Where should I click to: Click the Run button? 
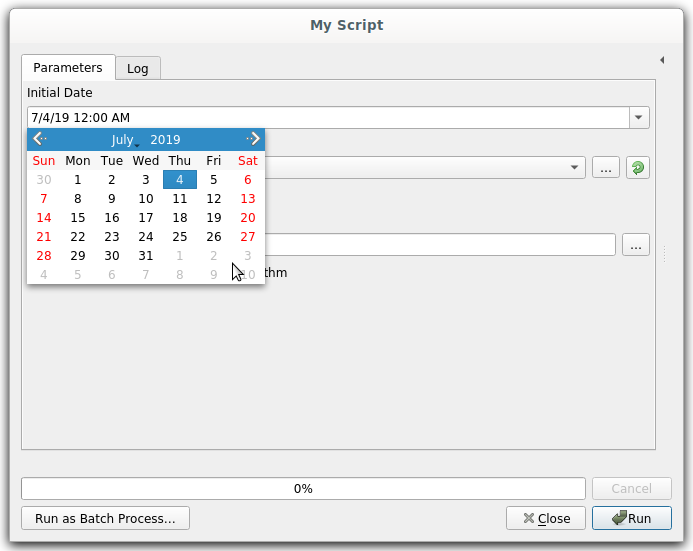[x=632, y=518]
